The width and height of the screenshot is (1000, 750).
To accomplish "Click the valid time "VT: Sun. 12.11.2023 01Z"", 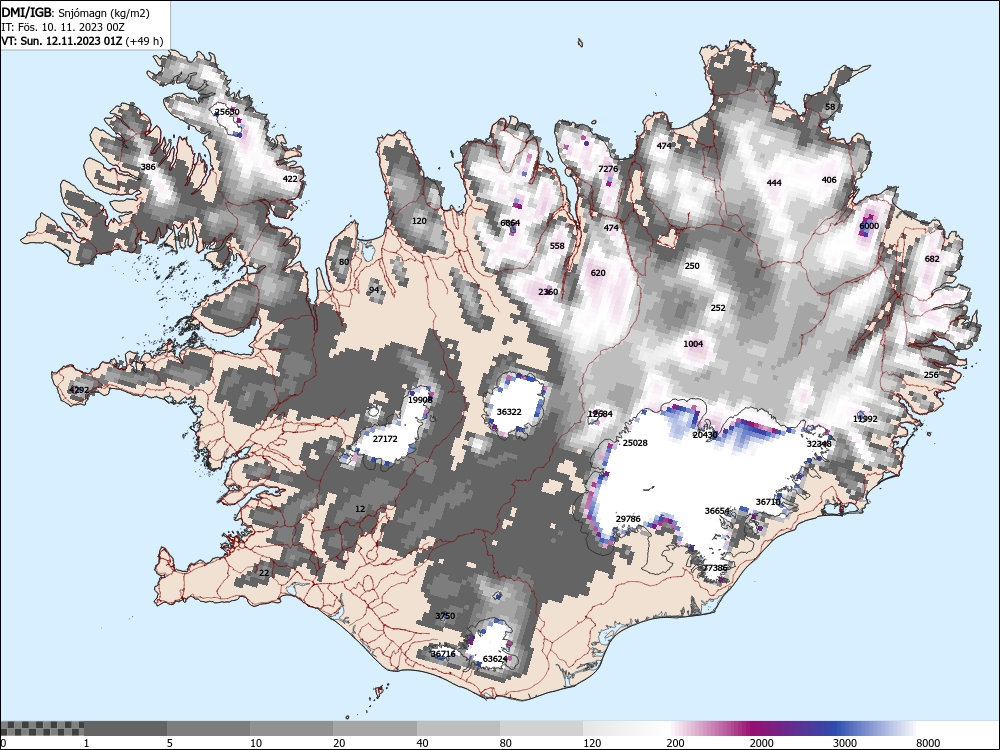I will pyautogui.click(x=62, y=41).
